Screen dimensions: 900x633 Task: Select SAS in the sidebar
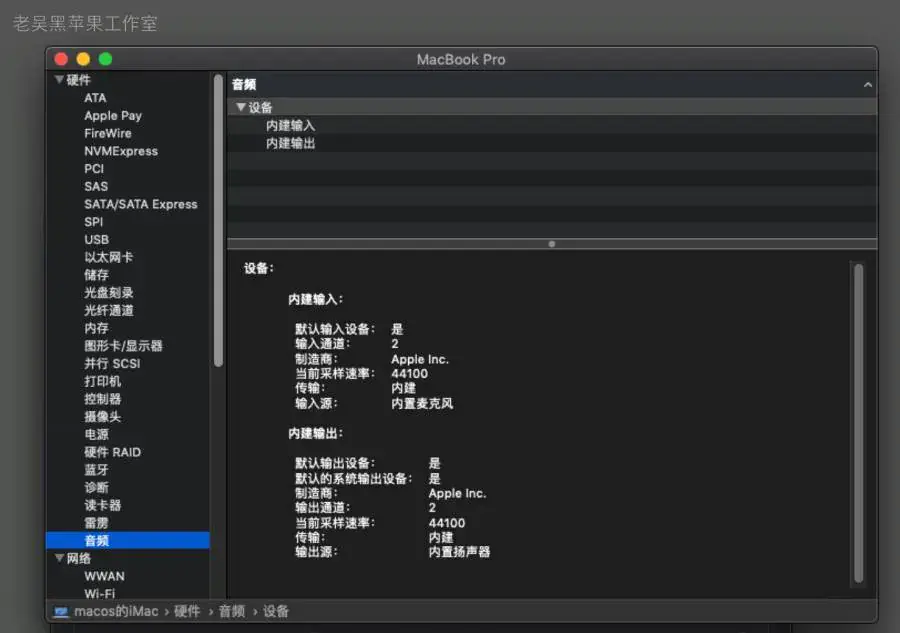pos(96,187)
